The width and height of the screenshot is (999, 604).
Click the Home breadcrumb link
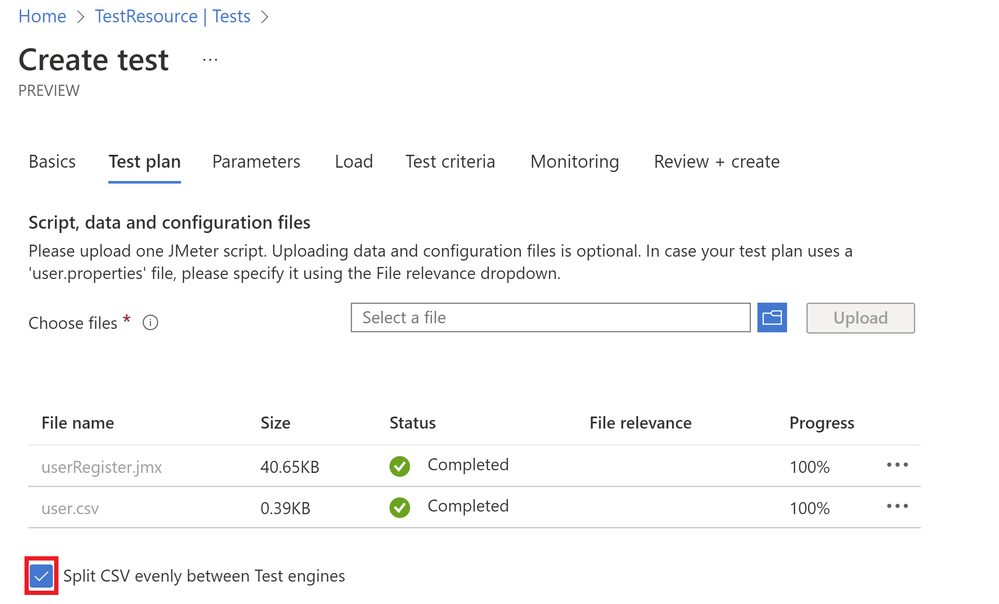42,17
